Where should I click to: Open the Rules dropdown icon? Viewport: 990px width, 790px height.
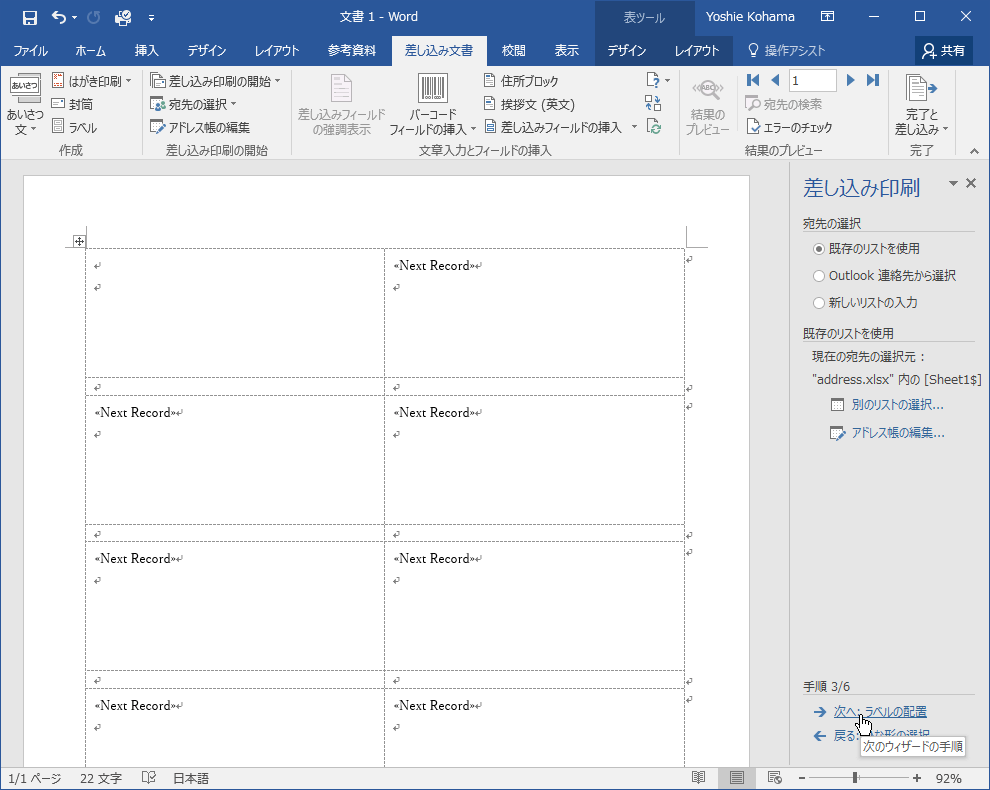tap(657, 80)
